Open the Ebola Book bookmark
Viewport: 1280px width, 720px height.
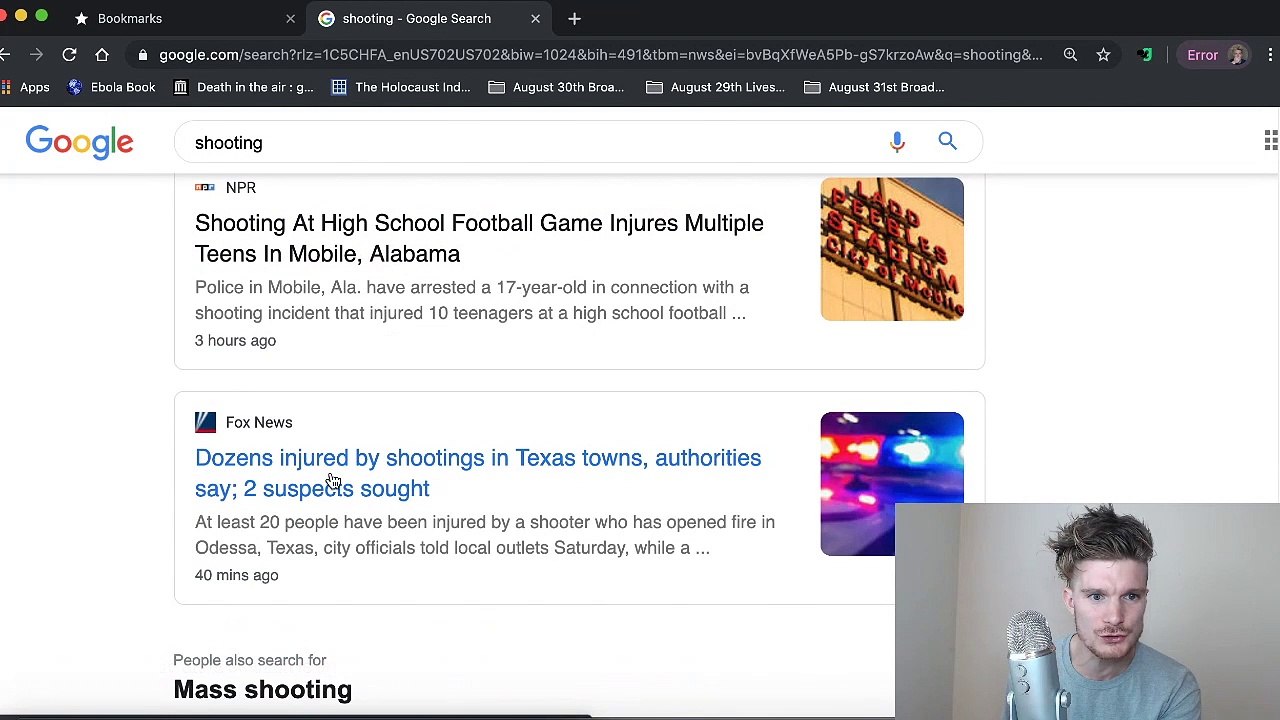click(111, 87)
